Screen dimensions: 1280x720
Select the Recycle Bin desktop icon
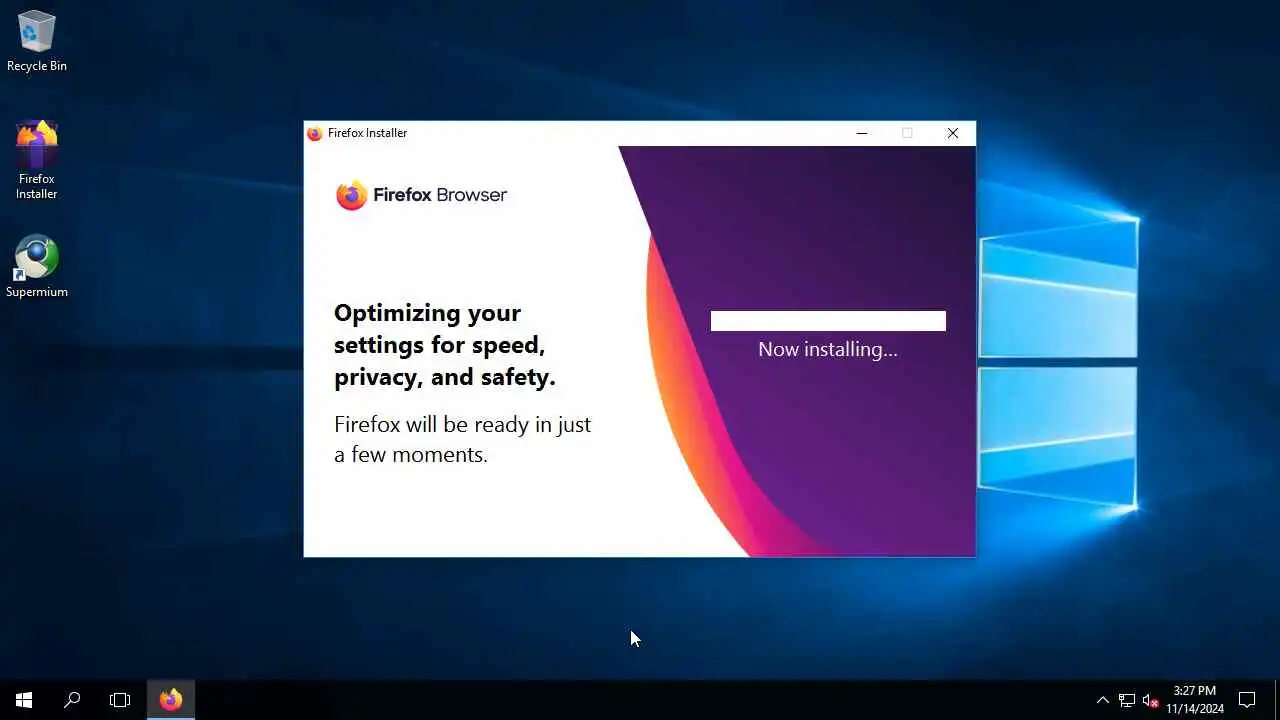37,41
